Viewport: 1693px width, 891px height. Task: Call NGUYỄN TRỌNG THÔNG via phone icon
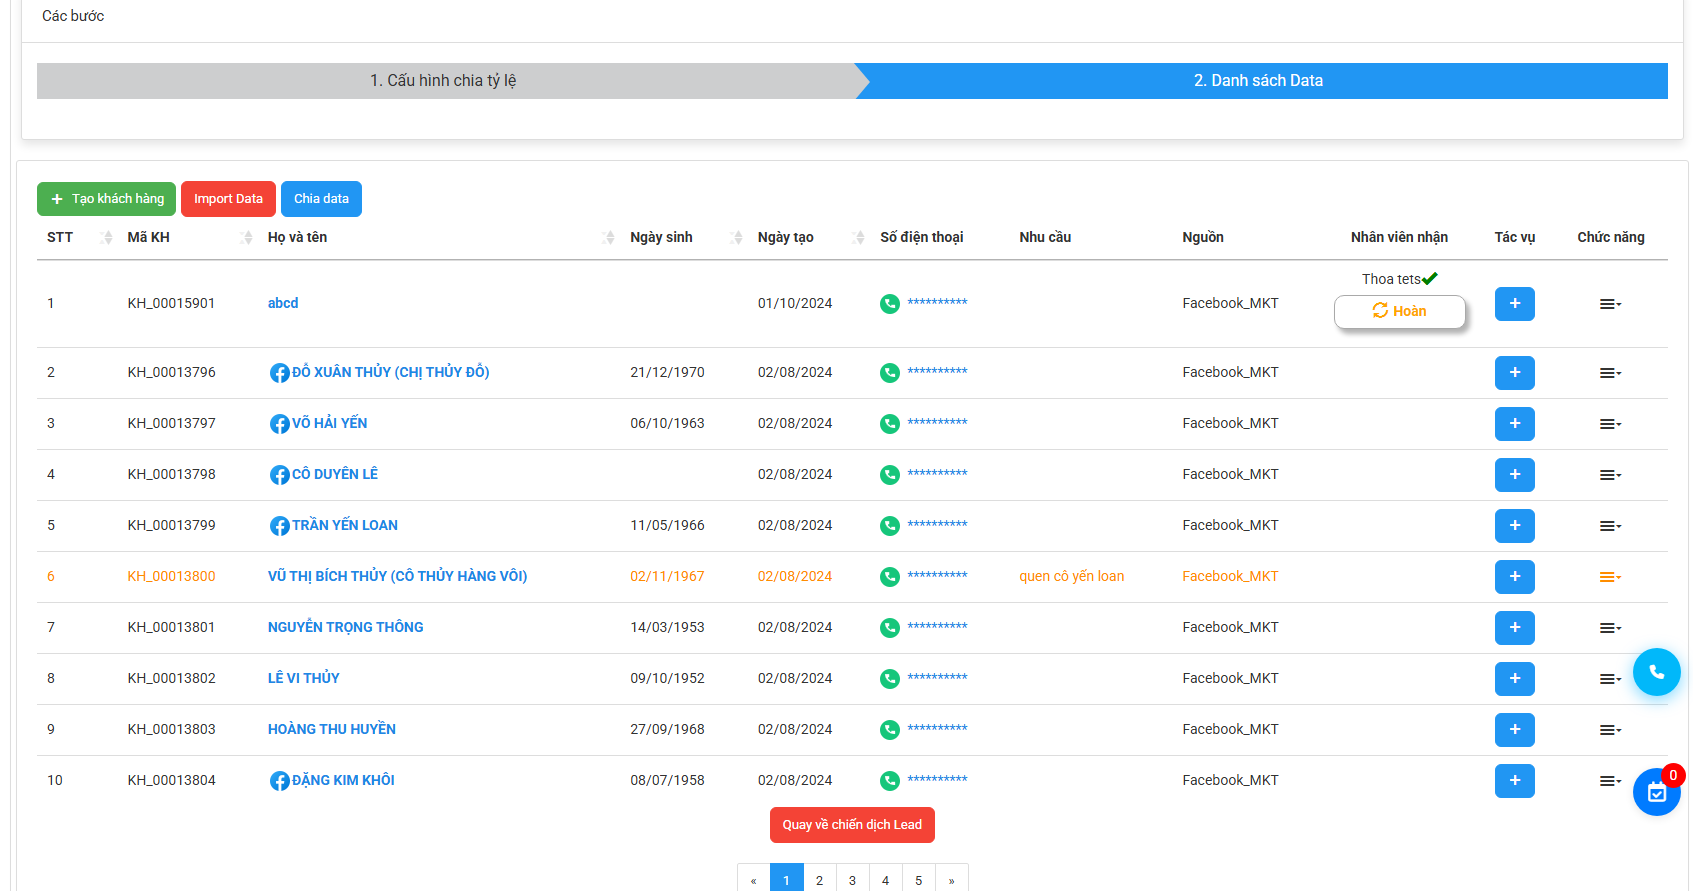889,628
